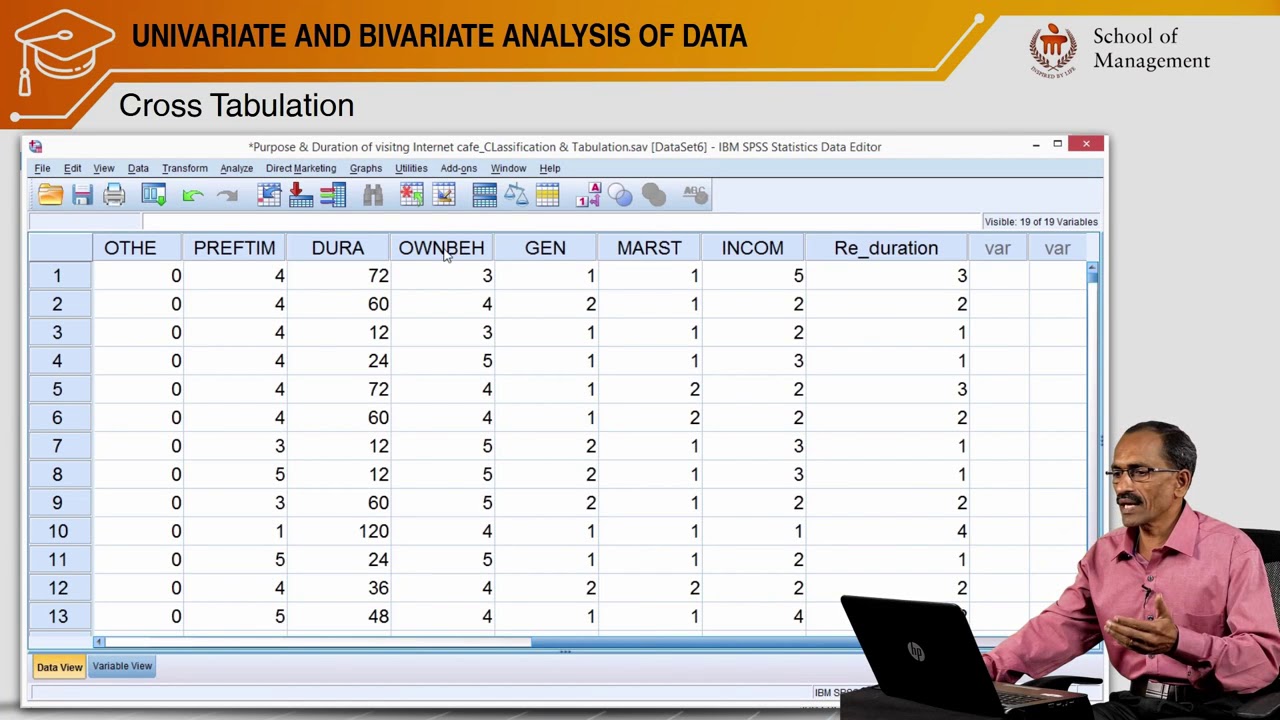
Task: Select the OWNBEH column header
Action: coord(441,248)
